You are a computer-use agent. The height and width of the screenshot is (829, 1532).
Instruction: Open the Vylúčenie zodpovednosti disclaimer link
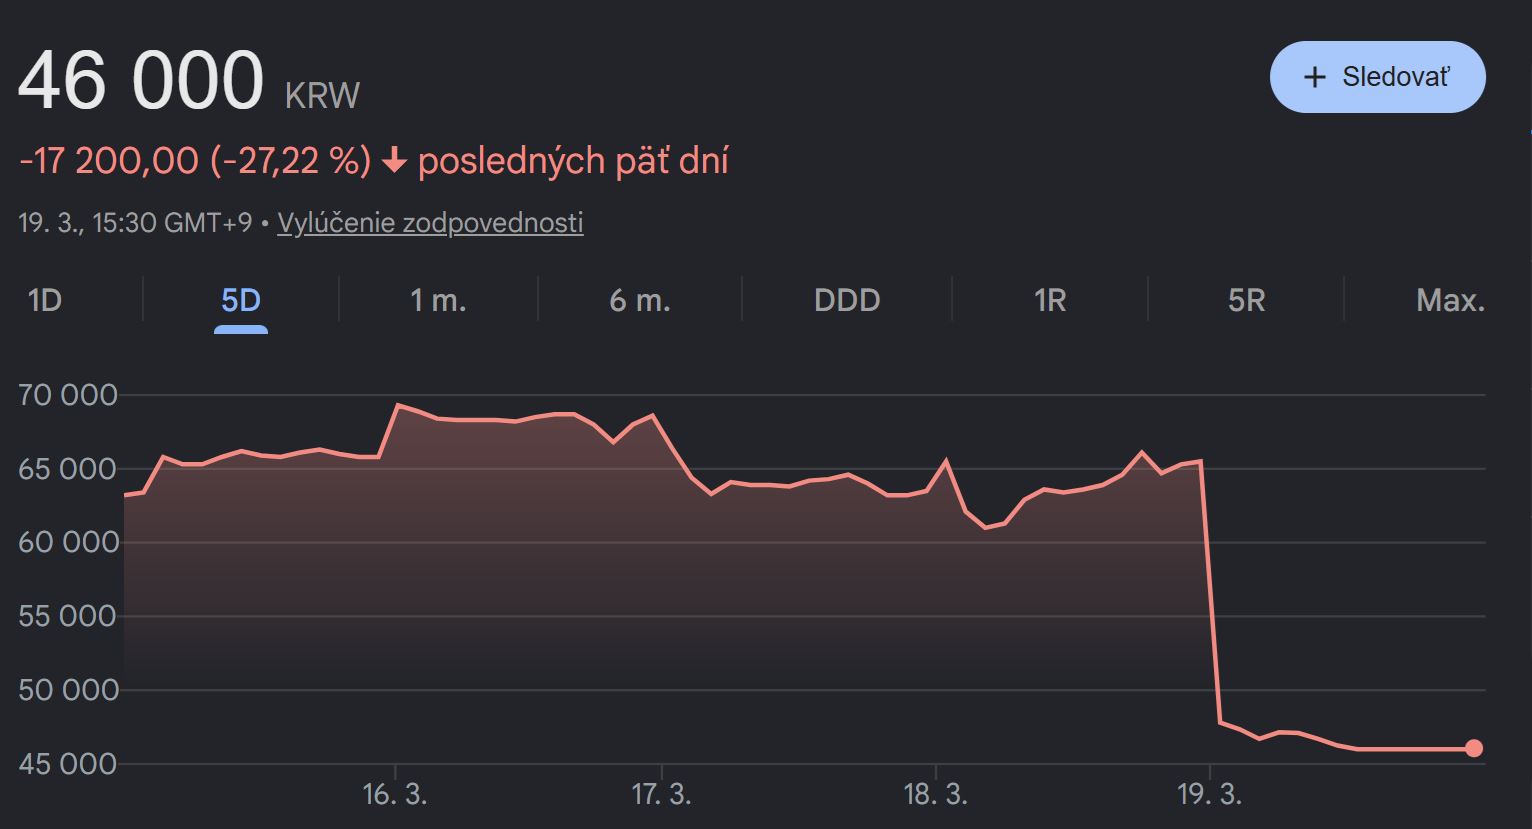(430, 222)
